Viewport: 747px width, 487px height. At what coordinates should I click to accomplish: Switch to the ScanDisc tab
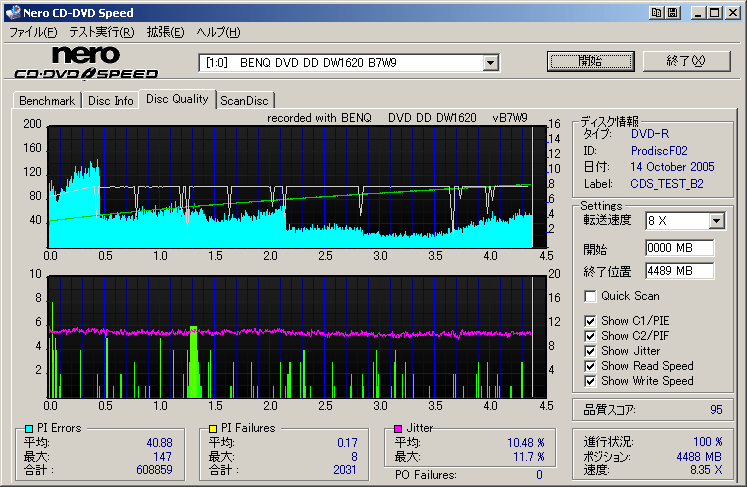244,101
